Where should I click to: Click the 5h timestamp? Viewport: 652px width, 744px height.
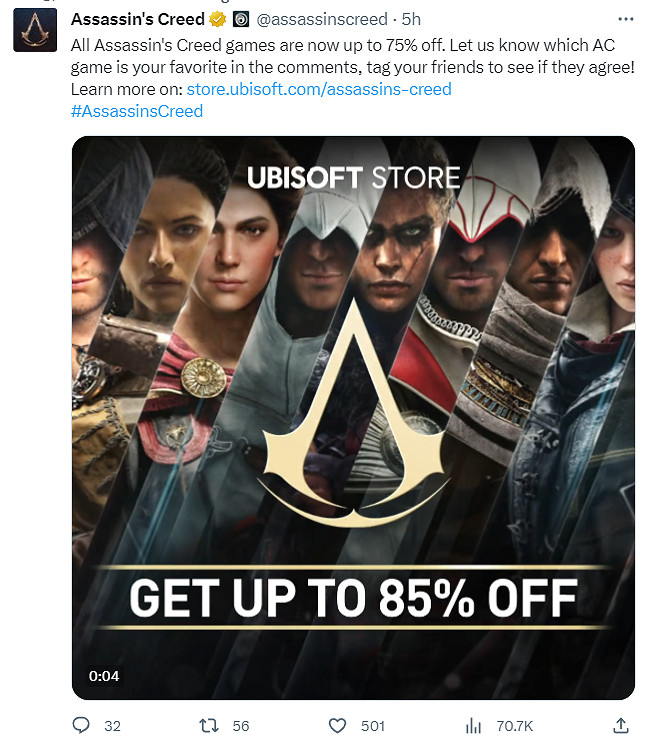pyautogui.click(x=411, y=19)
